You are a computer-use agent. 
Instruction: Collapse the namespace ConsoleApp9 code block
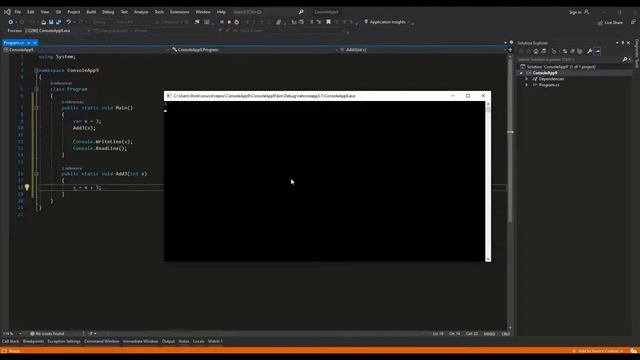click(36, 70)
